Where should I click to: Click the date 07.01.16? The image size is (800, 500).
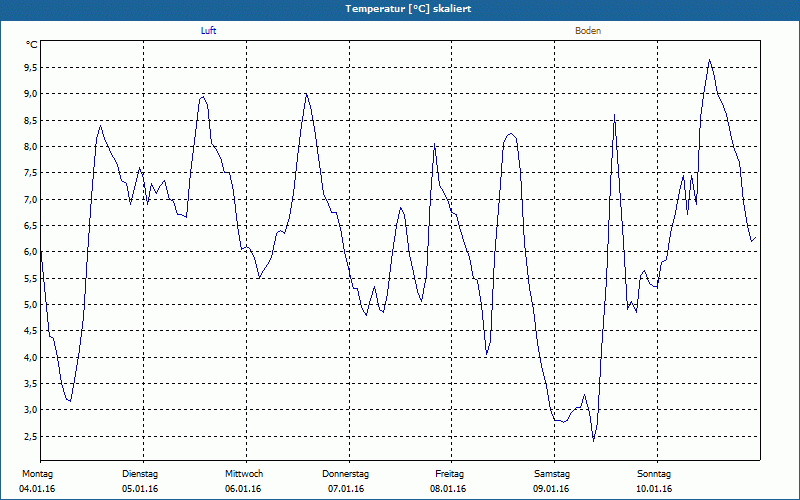click(346, 489)
